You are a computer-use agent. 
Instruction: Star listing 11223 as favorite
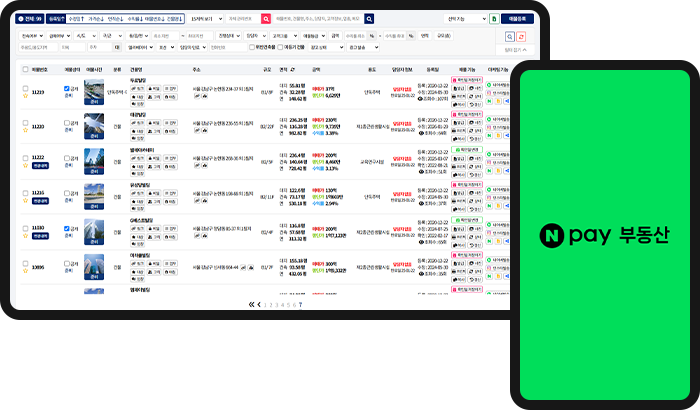(25, 96)
